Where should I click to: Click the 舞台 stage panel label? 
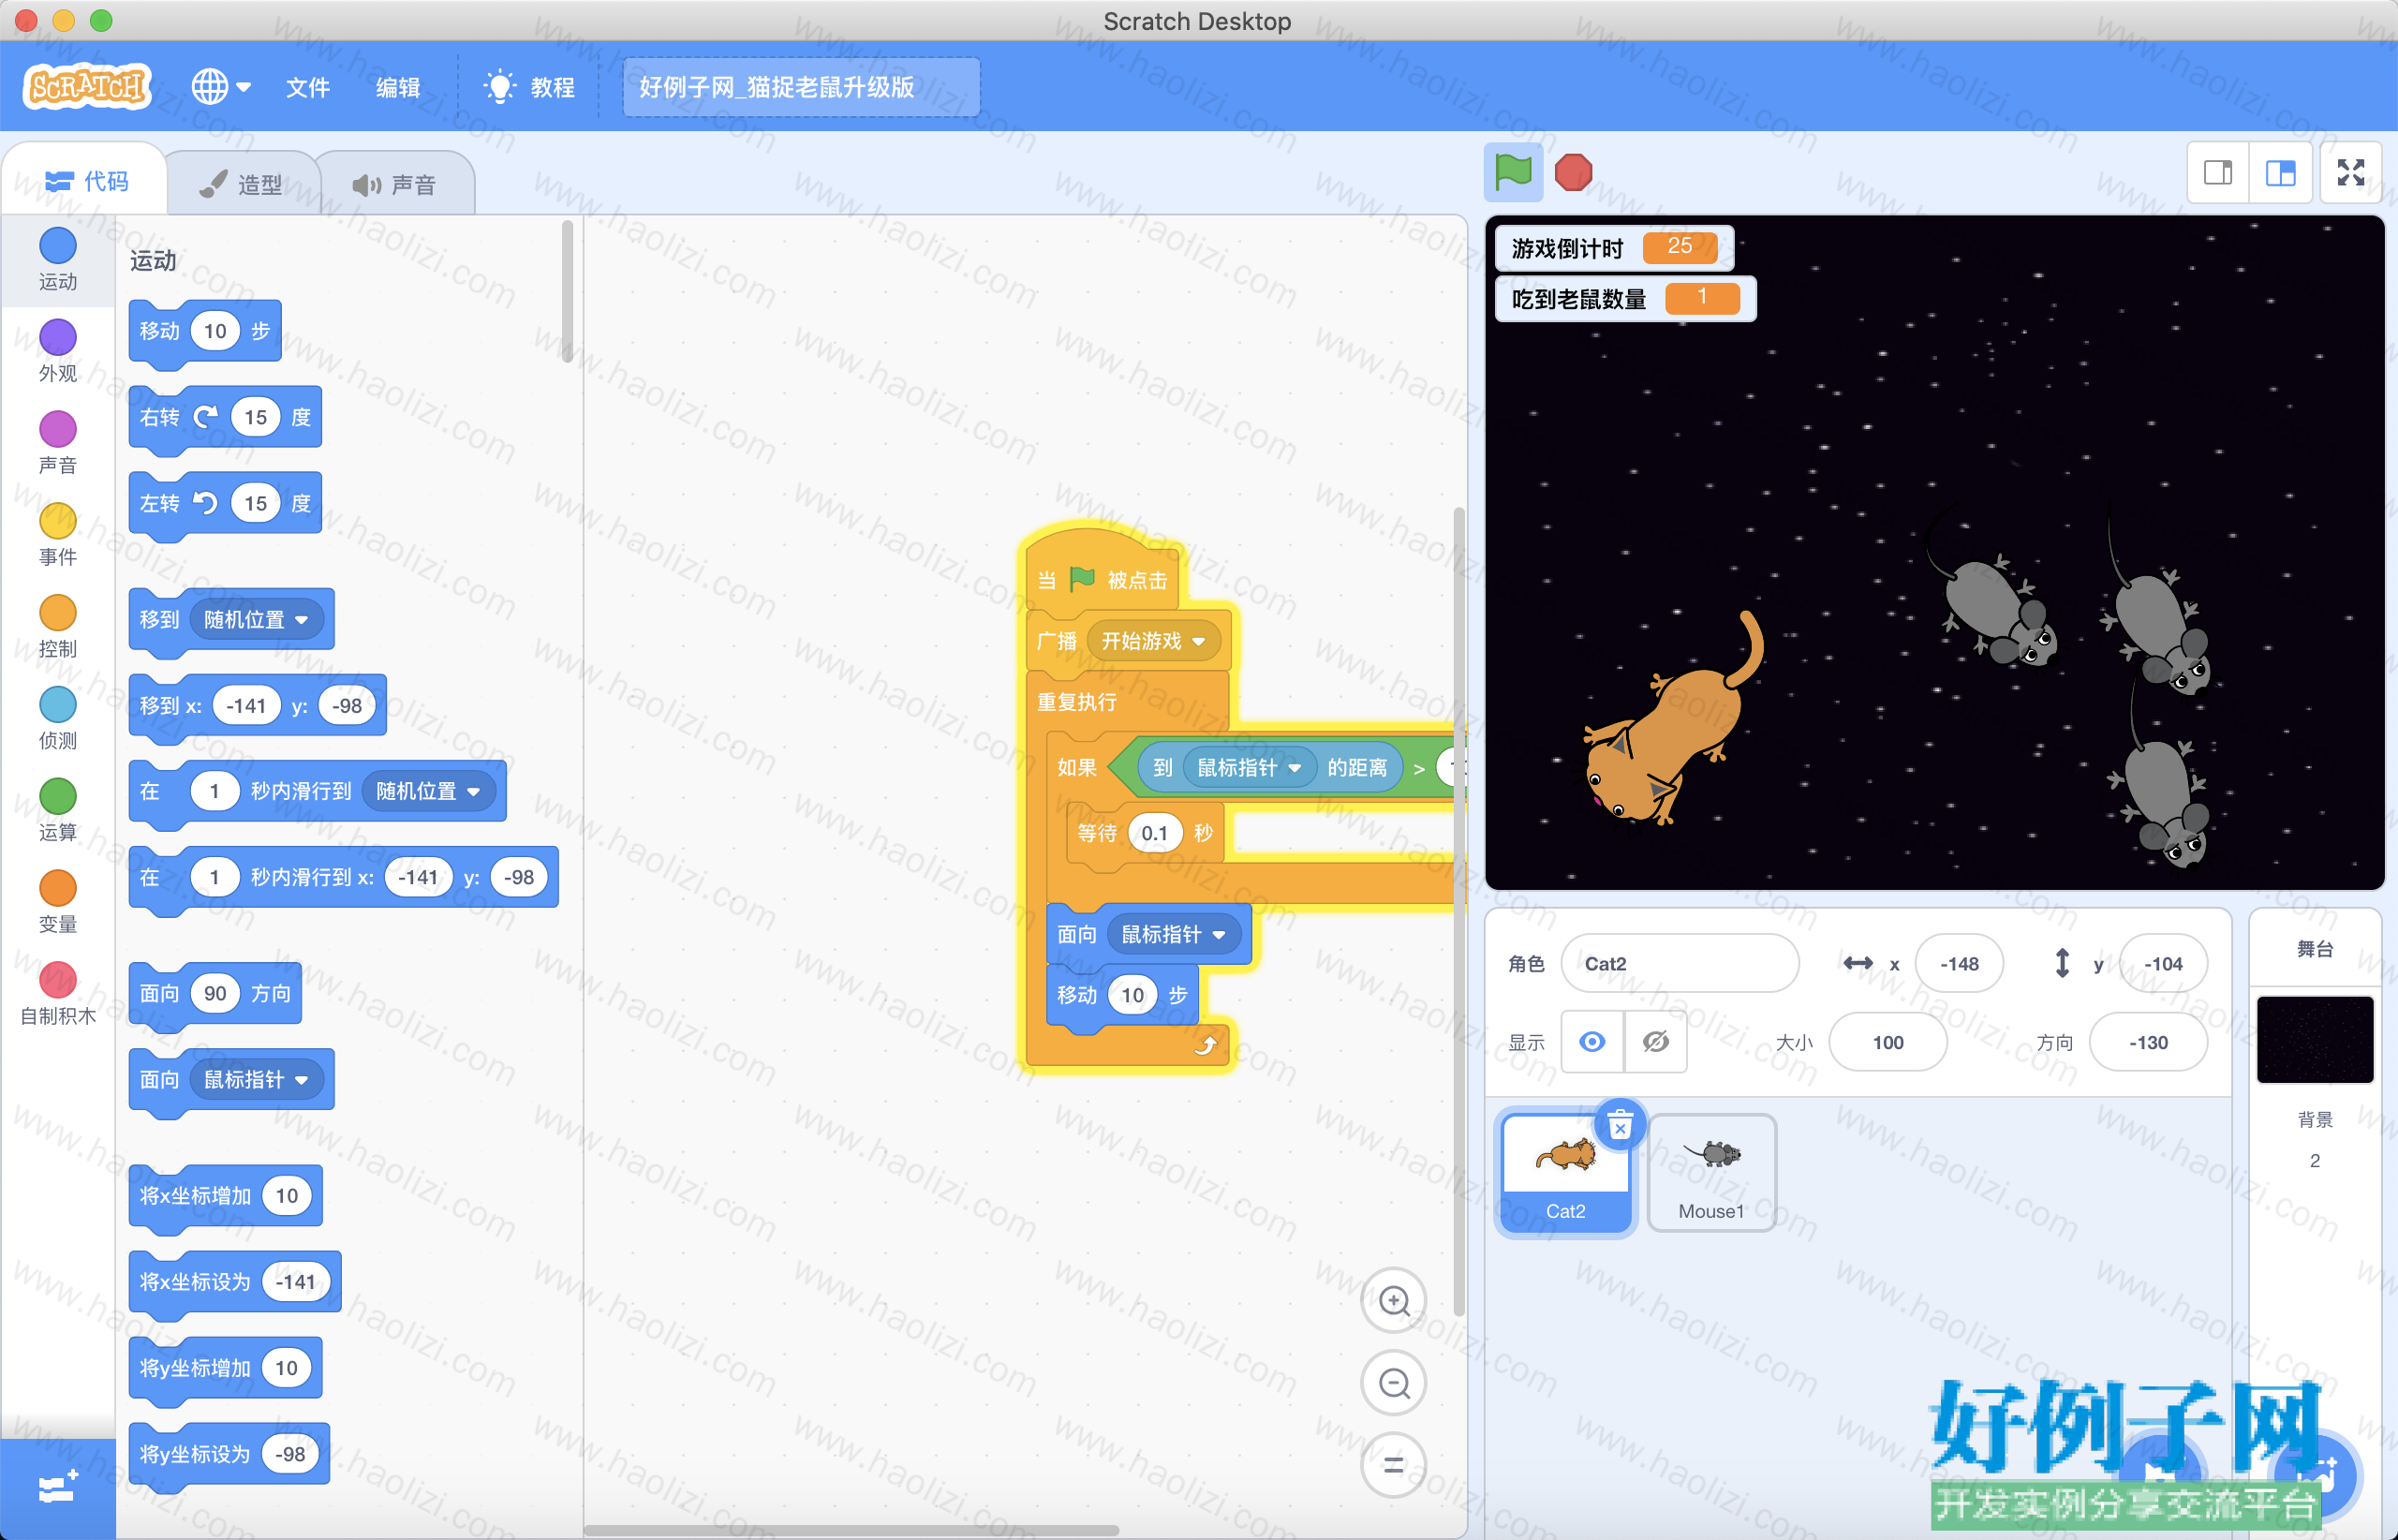point(2314,948)
